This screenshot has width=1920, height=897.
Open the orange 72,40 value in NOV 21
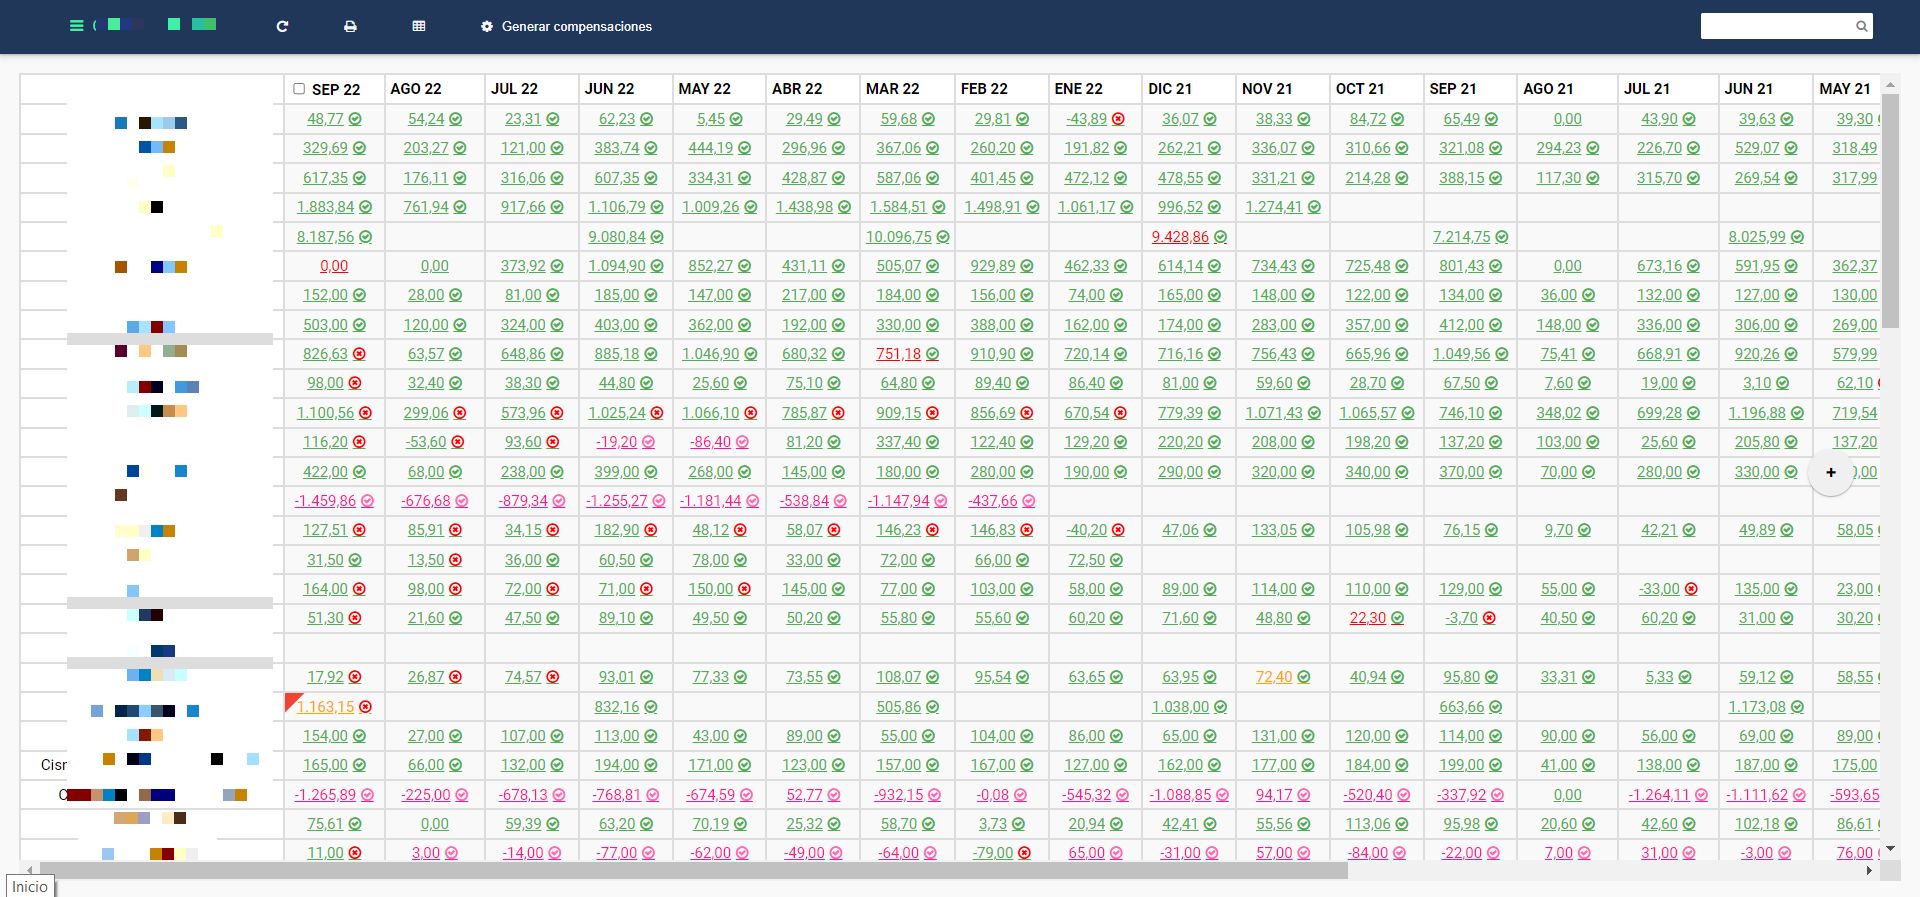1273,677
